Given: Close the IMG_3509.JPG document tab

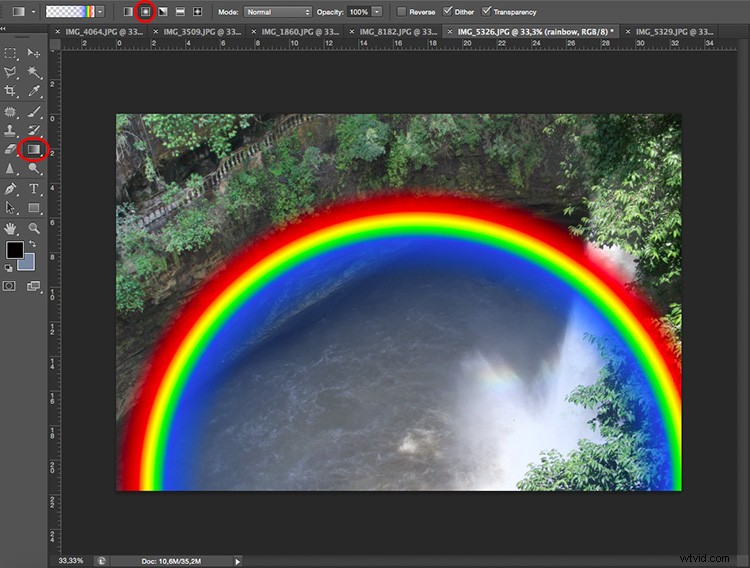Looking at the screenshot, I should [155, 32].
